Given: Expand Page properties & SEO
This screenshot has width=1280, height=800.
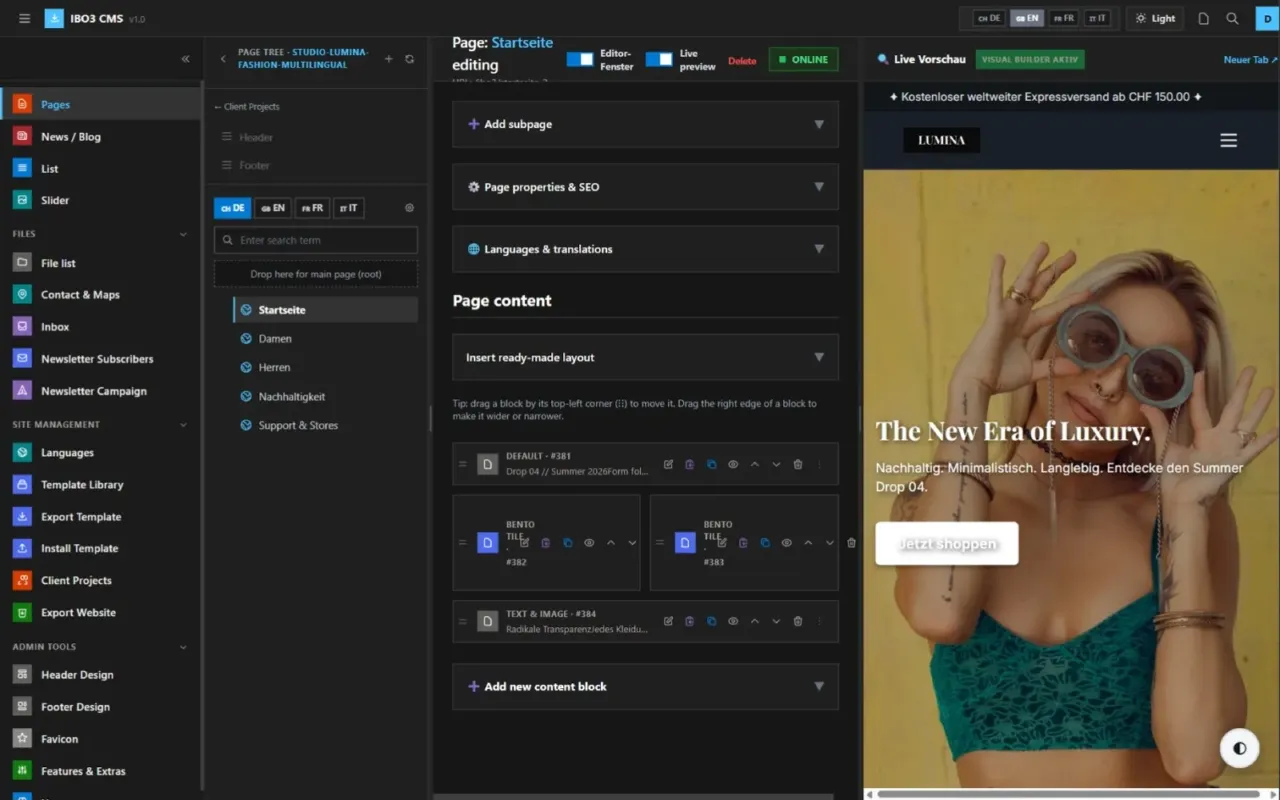Looking at the screenshot, I should tap(645, 187).
